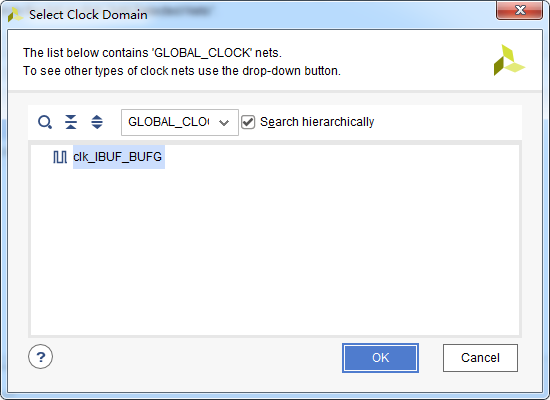Click the chevron arrow of the clock type dropdown
The image size is (550, 400).
tap(224, 122)
